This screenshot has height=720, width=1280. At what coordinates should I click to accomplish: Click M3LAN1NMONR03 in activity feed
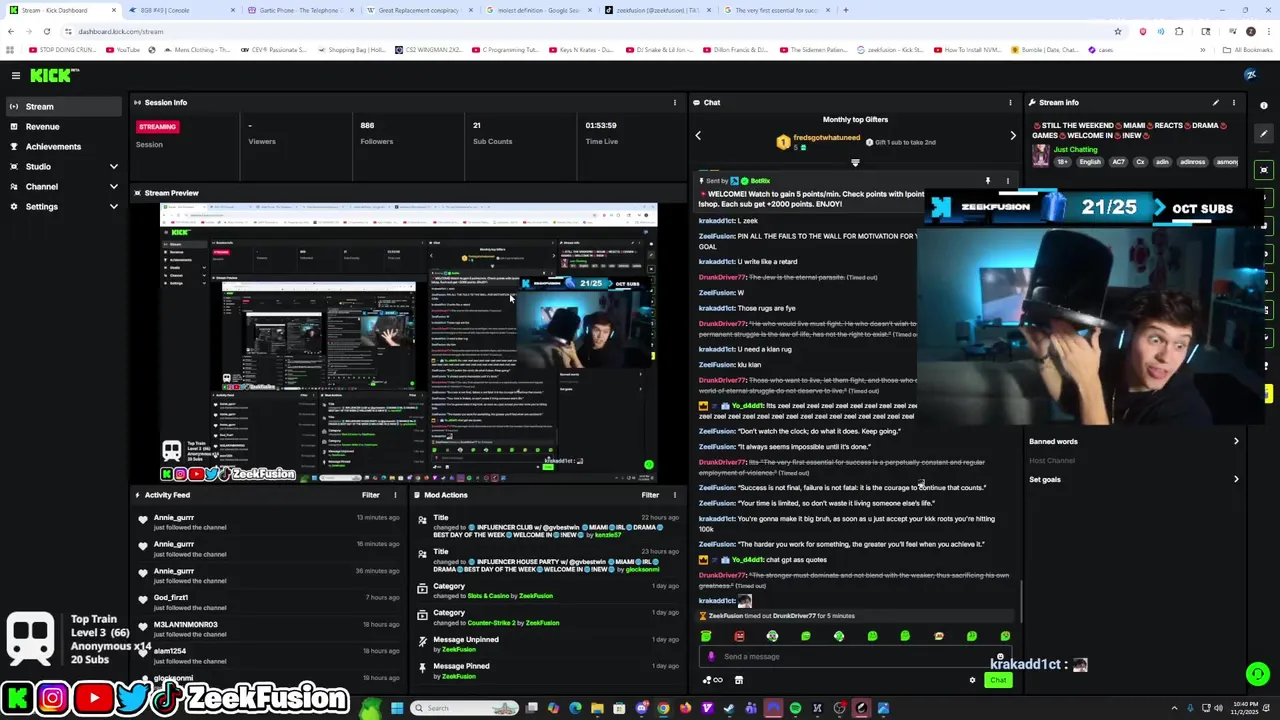click(185, 624)
